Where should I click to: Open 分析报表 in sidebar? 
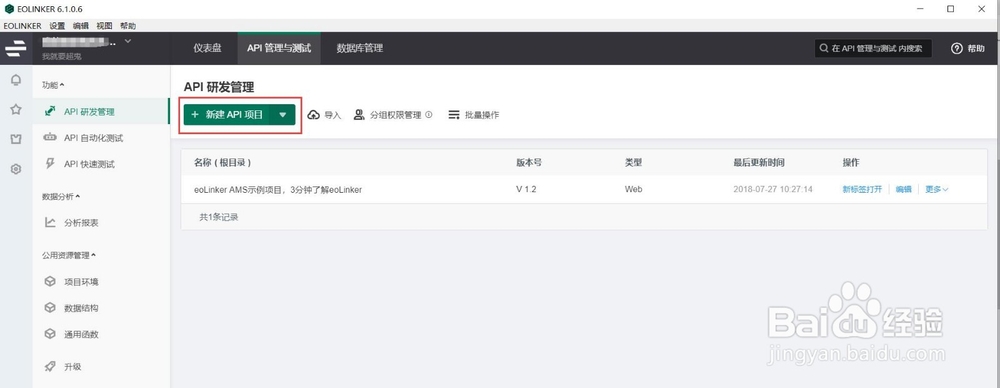coord(101,223)
